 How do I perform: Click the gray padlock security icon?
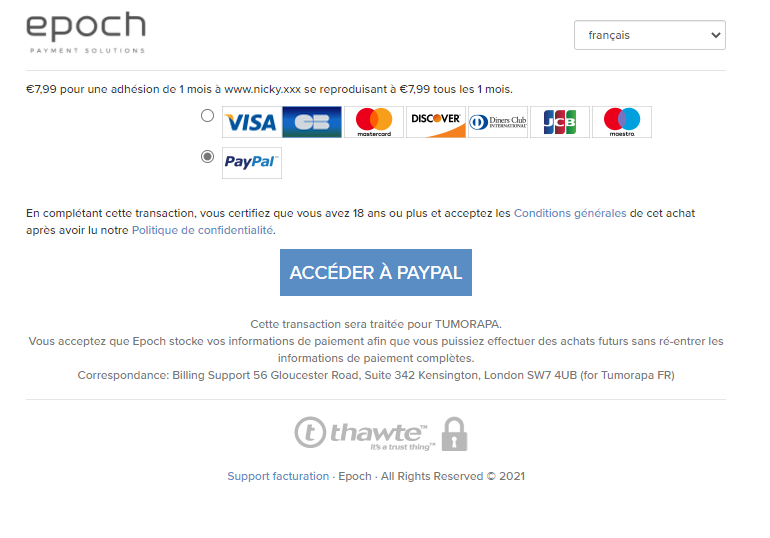tap(454, 434)
